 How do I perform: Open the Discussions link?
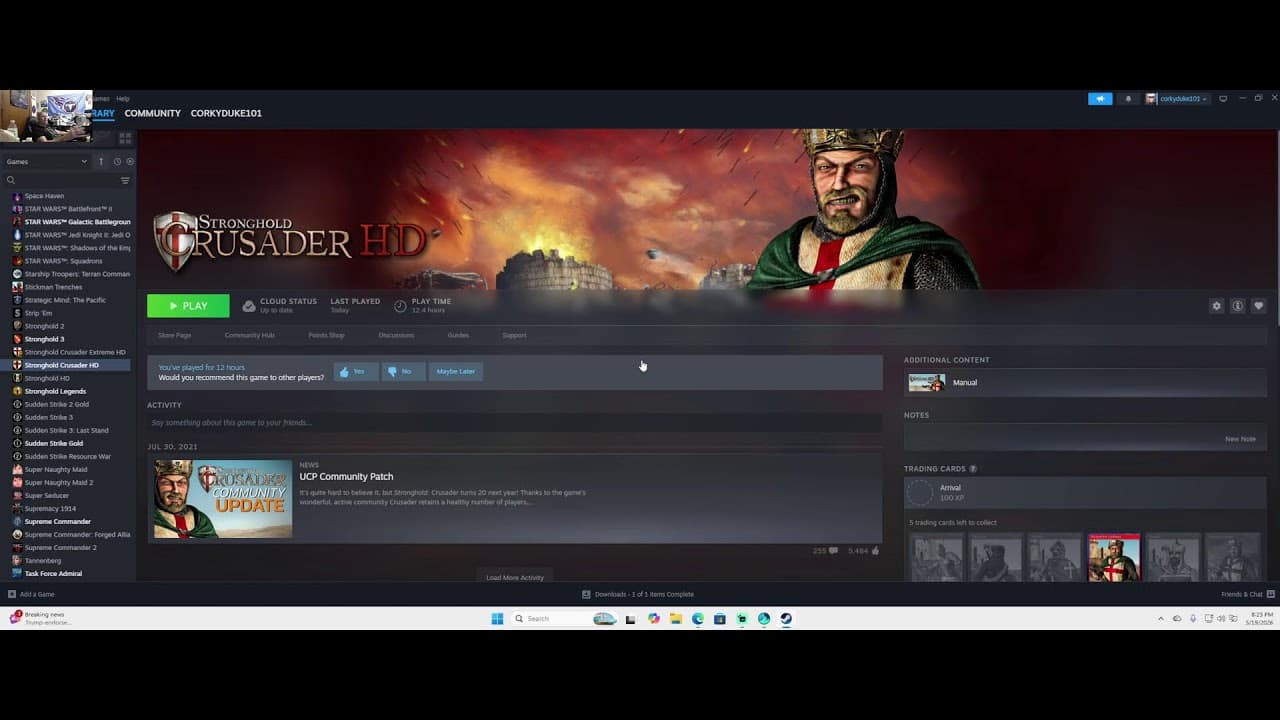(396, 335)
